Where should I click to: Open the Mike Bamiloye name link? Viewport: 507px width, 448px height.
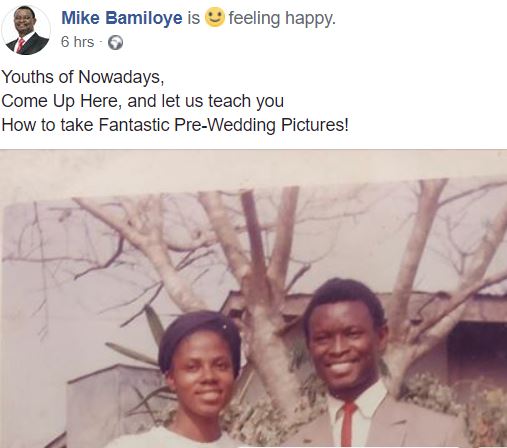click(122, 18)
